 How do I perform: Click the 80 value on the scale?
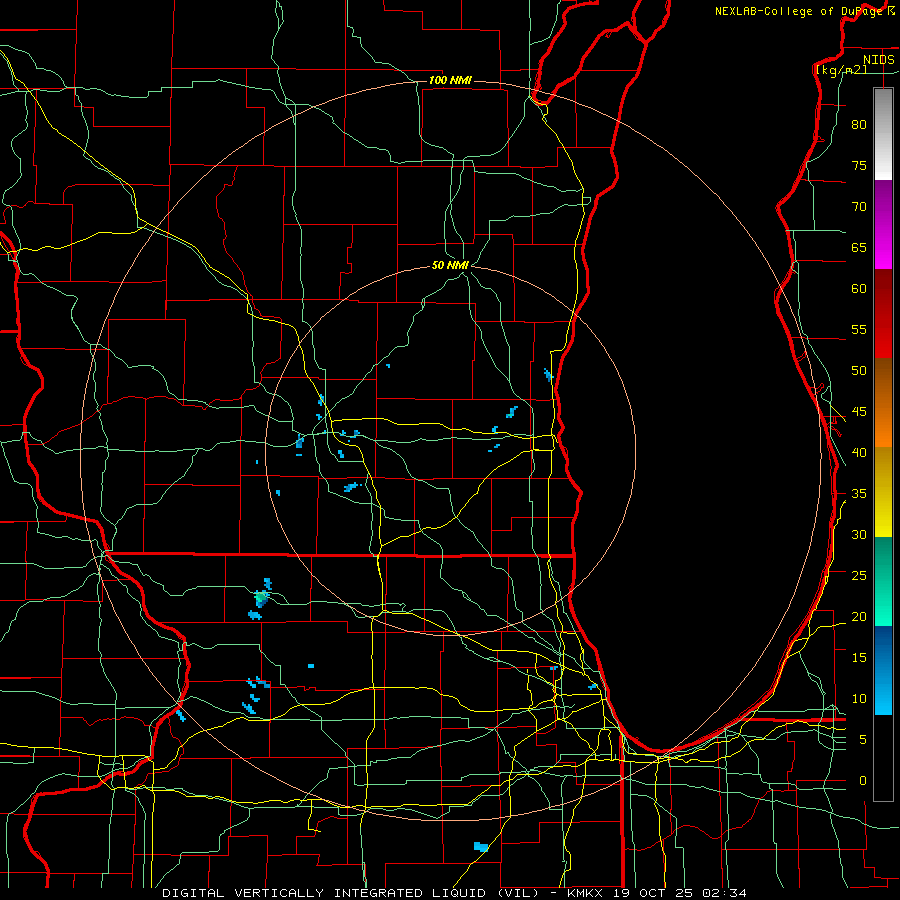click(859, 125)
